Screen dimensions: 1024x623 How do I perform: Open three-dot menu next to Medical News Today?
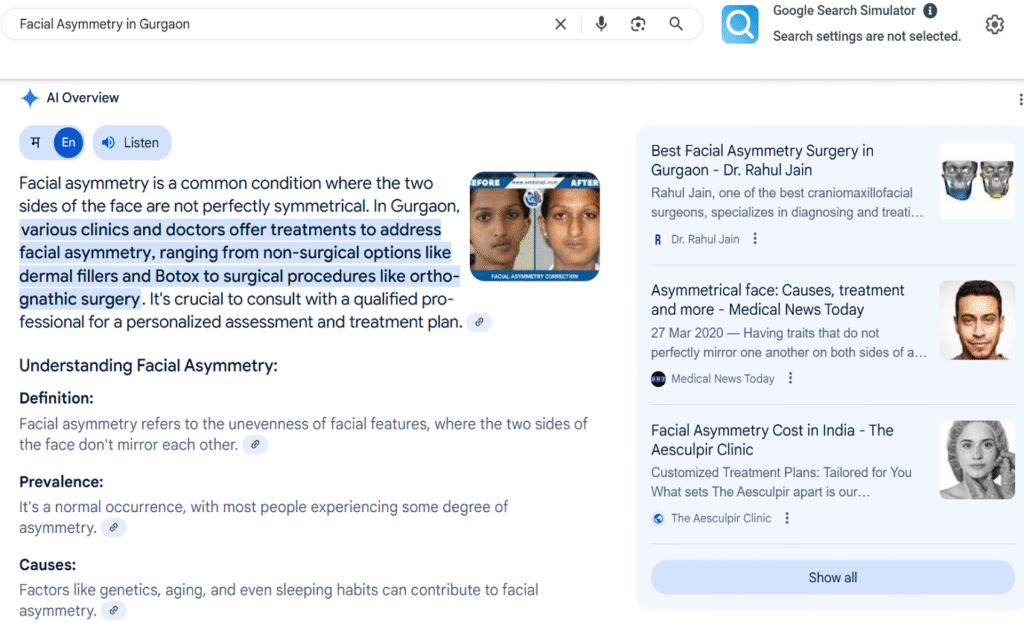pyautogui.click(x=790, y=378)
